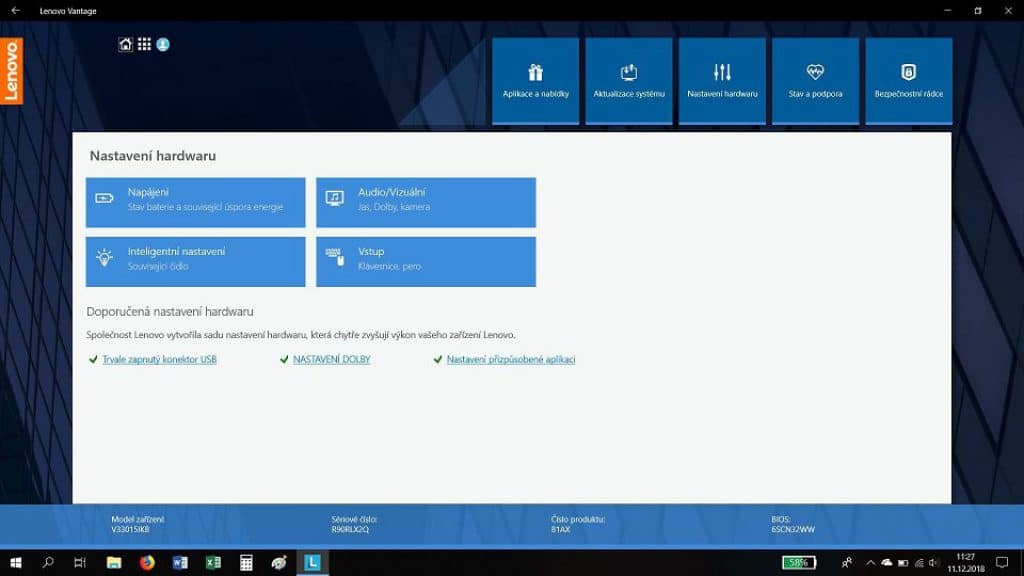1024x576 pixels.
Task: Click the volume speaker tray icon
Action: [934, 563]
